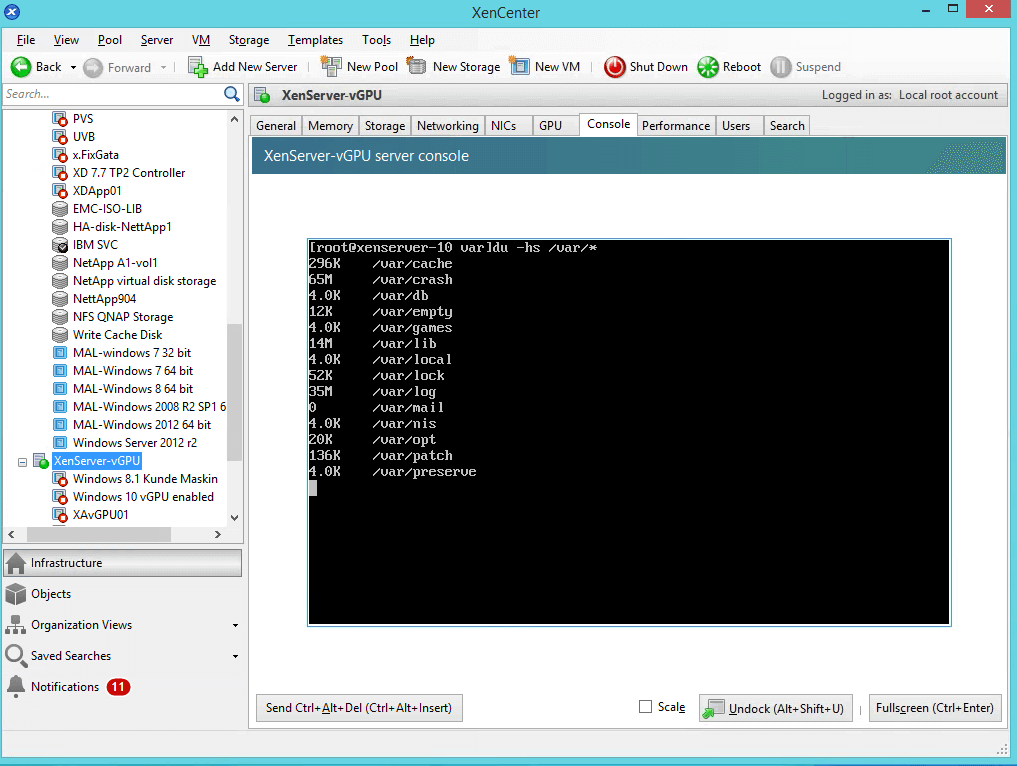The image size is (1017, 766).
Task: Click the New Pool icon
Action: coord(331,66)
